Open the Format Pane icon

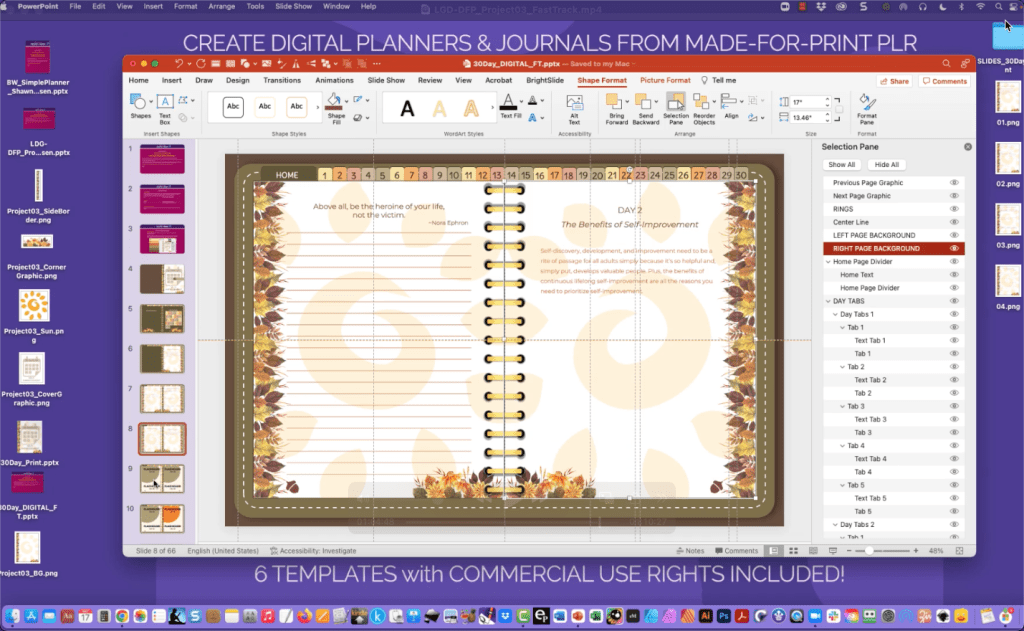(x=866, y=103)
